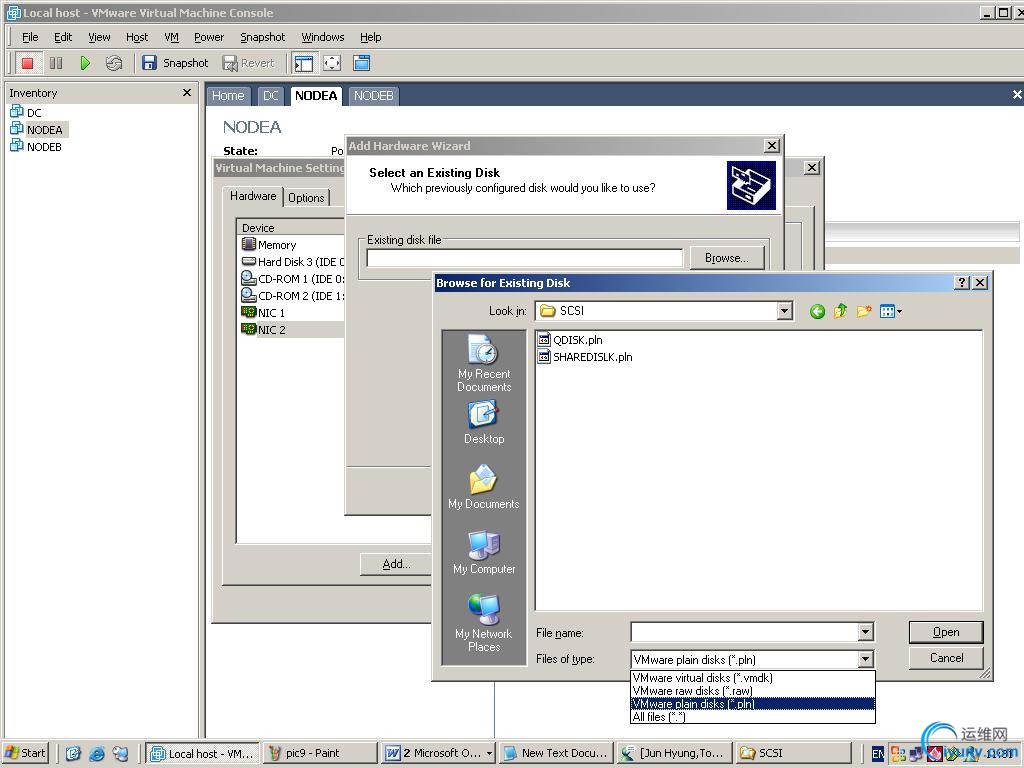
Task: Click the red Power Off toolbar icon
Action: (27, 63)
